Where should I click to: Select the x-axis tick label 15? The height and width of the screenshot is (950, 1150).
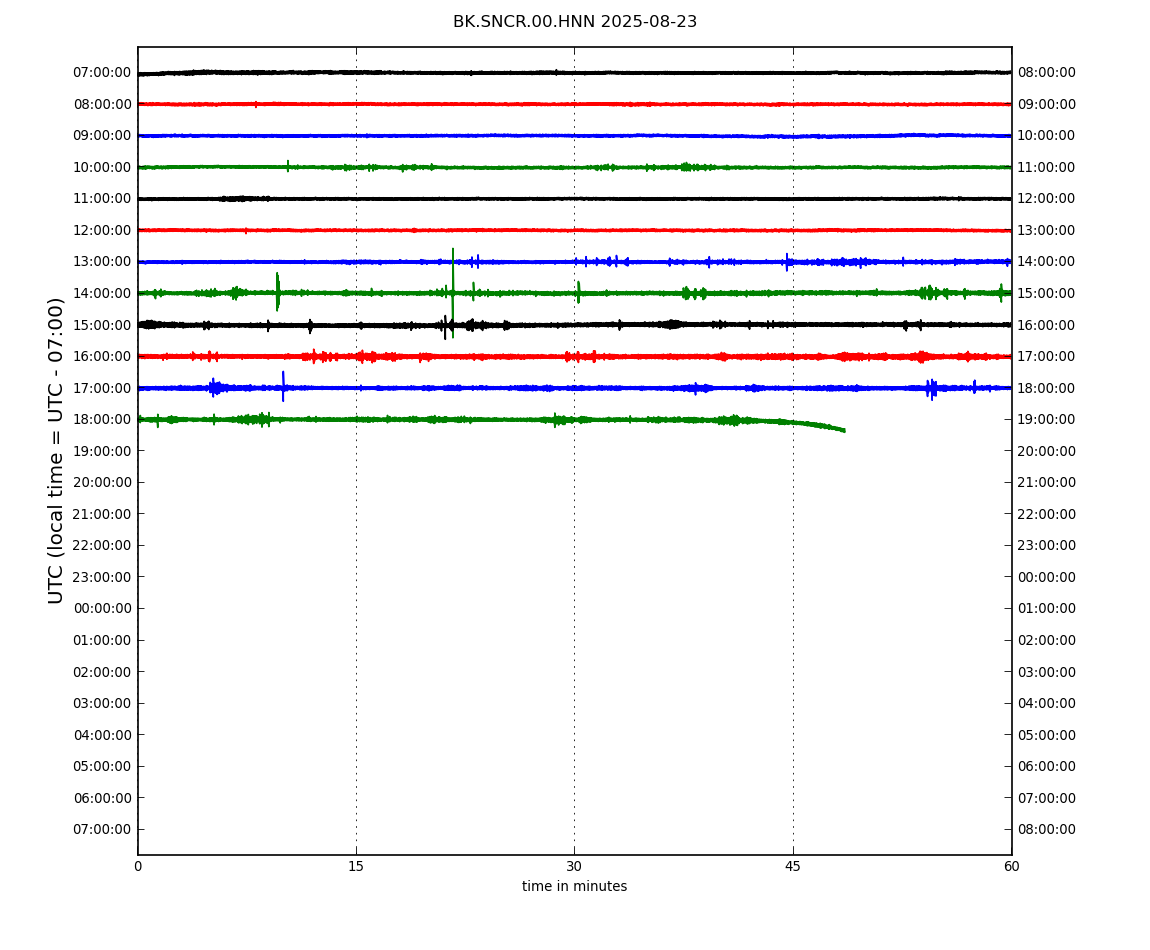point(356,866)
